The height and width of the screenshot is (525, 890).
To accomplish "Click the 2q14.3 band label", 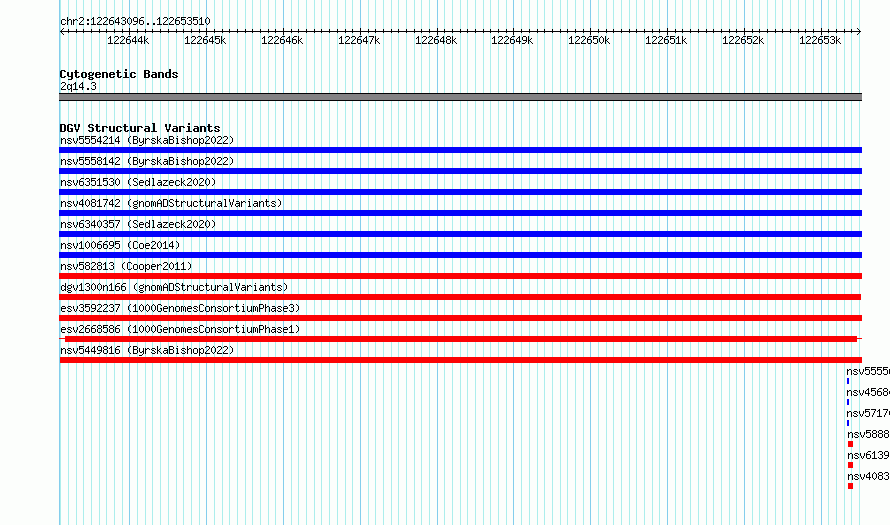I will (78, 86).
